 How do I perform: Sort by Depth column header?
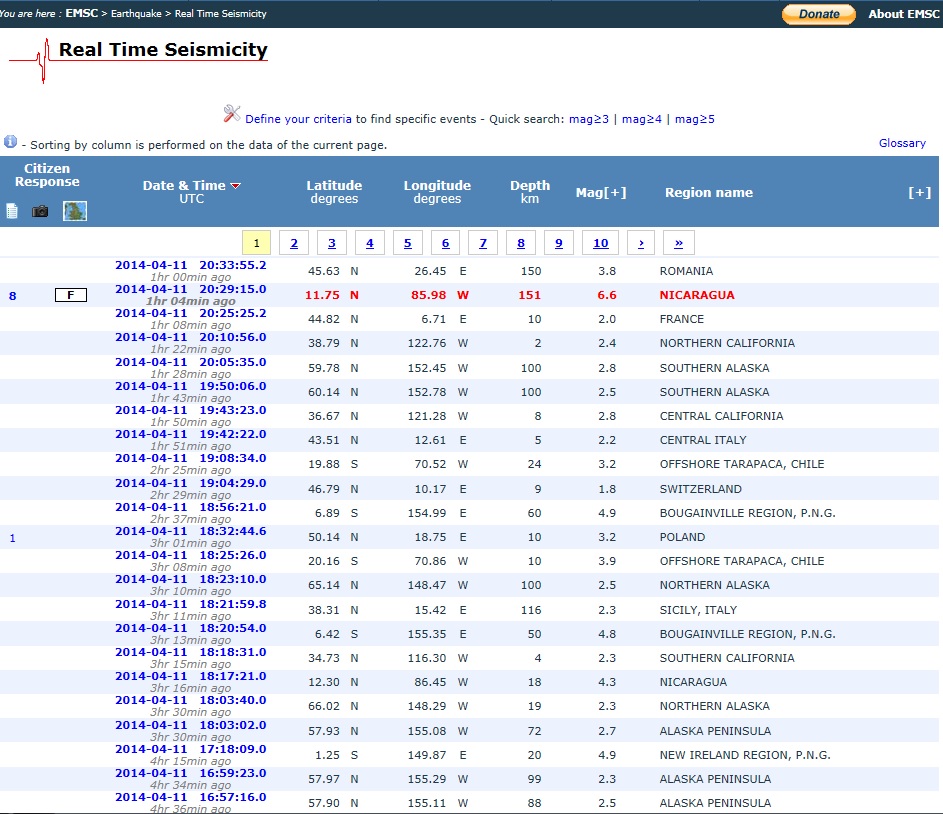click(530, 186)
